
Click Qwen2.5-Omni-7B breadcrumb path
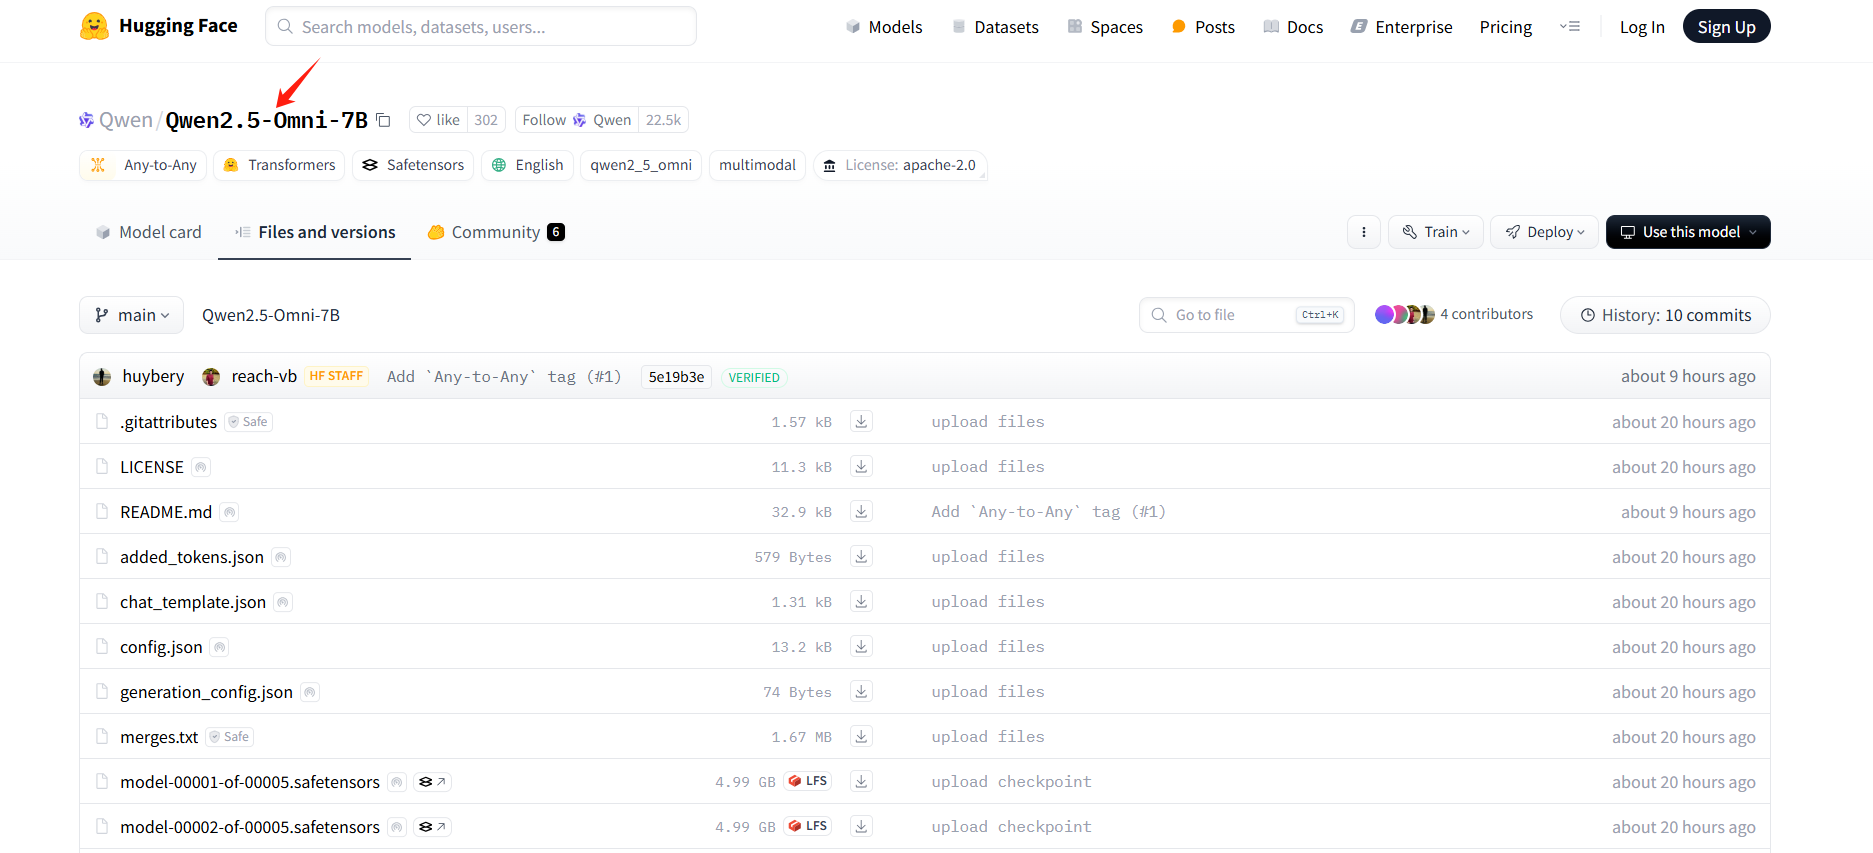pos(271,315)
